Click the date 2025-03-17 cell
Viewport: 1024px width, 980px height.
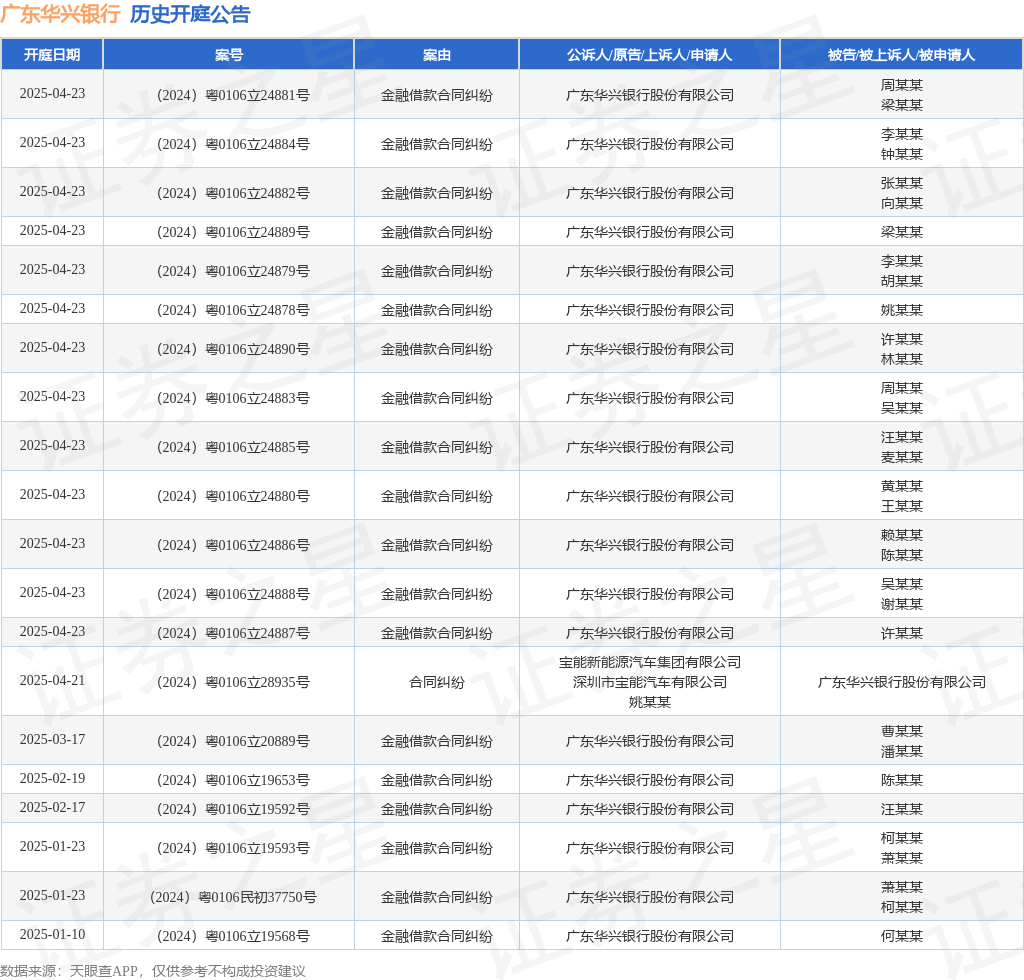pyautogui.click(x=52, y=740)
